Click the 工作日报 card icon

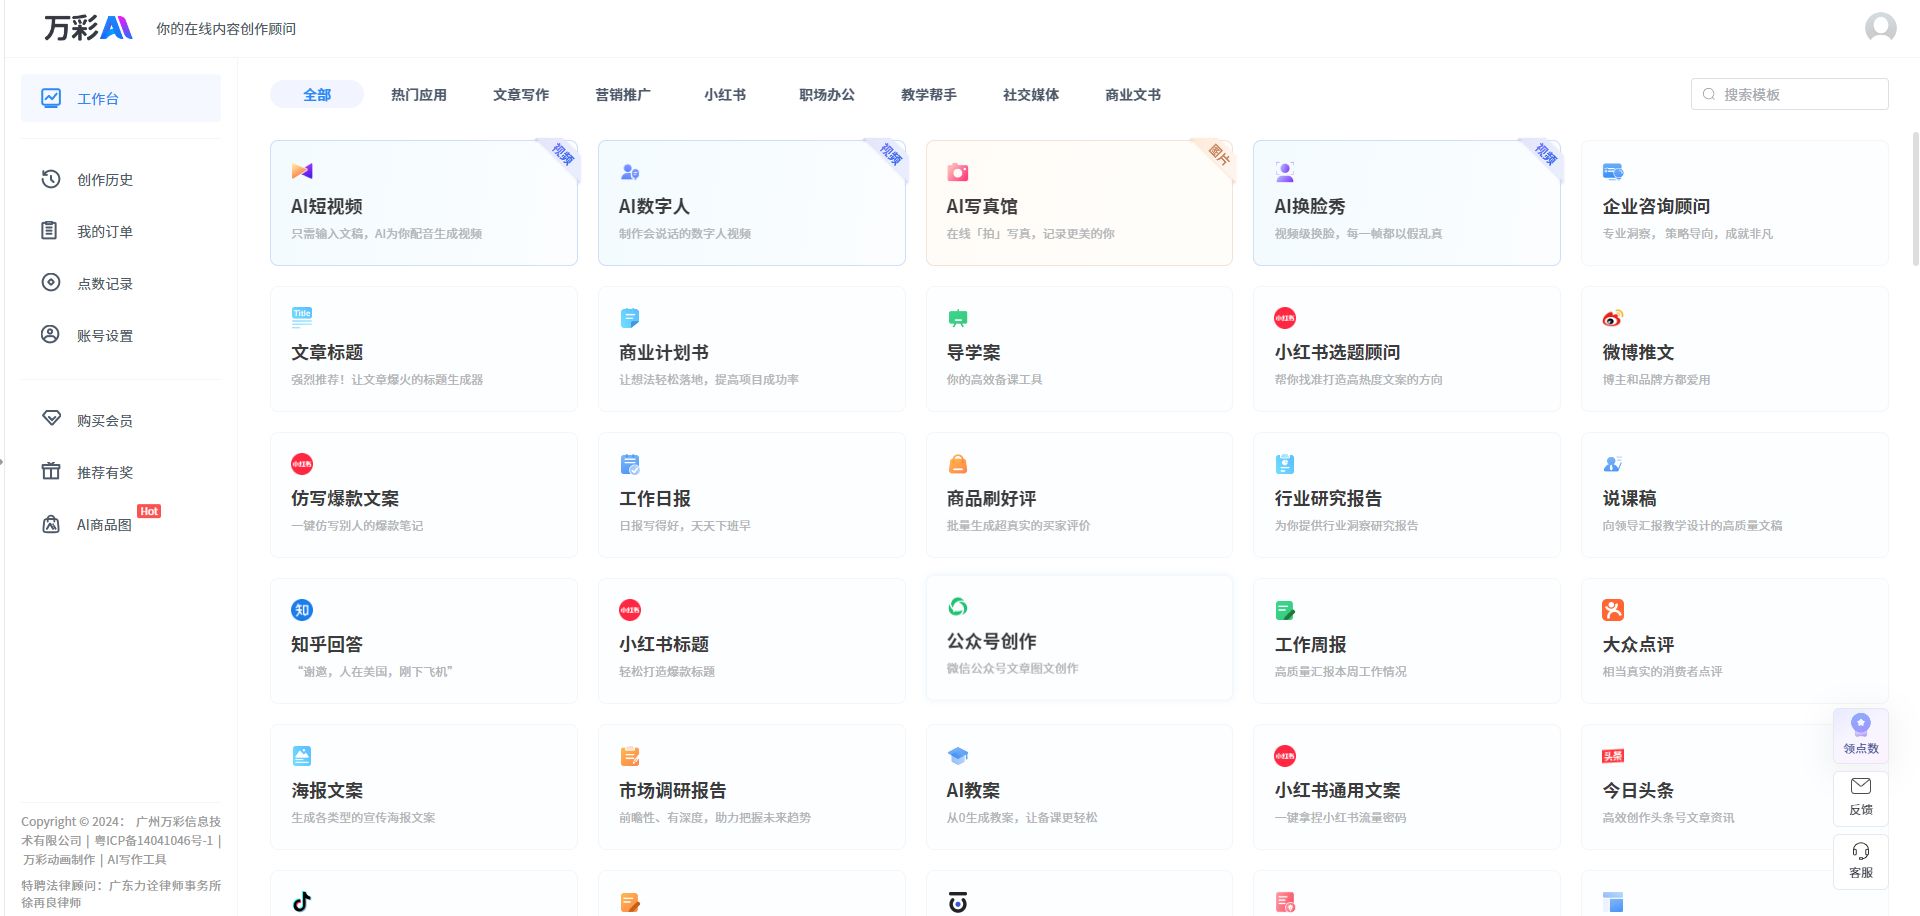click(x=630, y=464)
